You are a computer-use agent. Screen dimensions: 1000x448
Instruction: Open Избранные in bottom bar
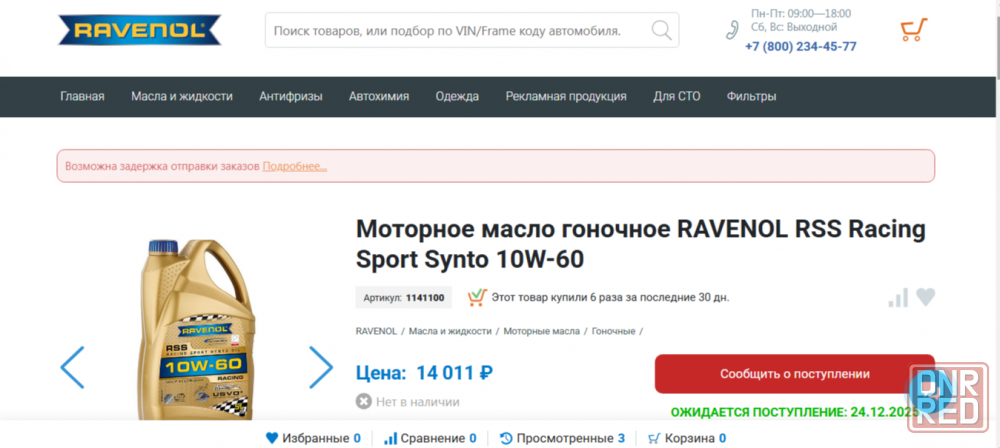coord(313,438)
